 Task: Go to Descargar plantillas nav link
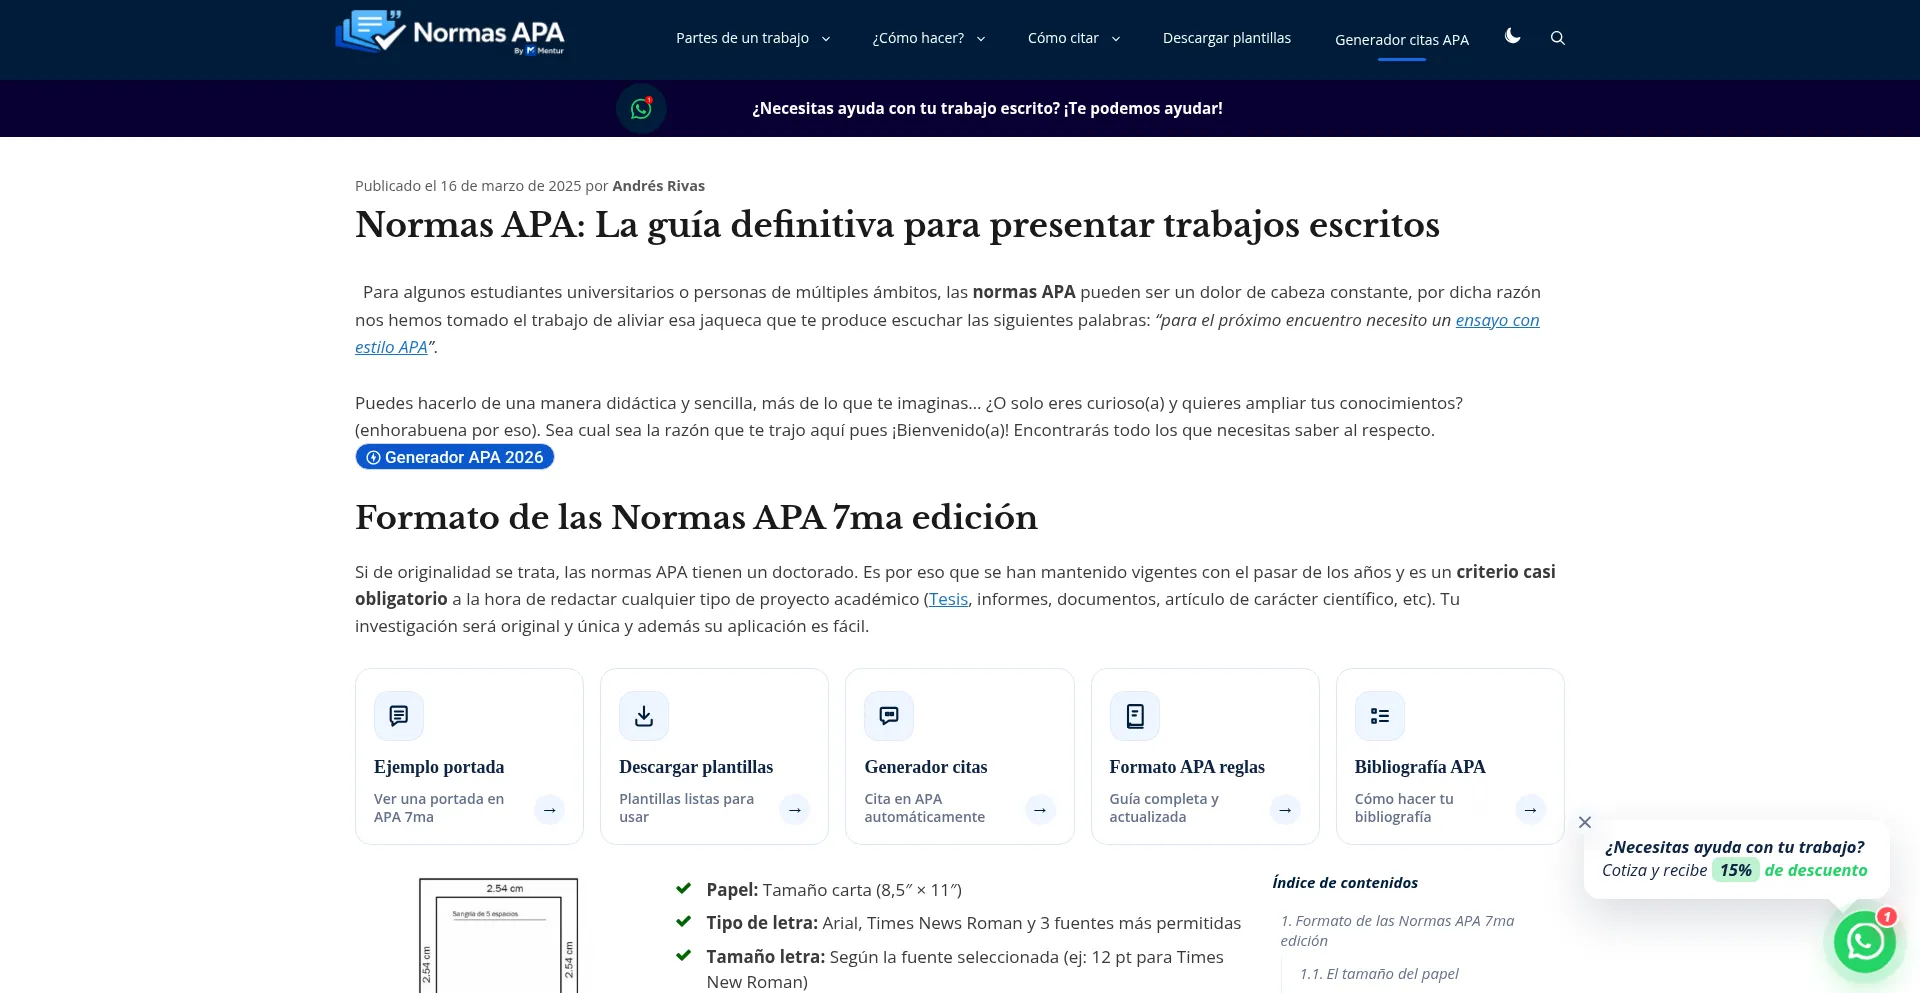[x=1227, y=38]
